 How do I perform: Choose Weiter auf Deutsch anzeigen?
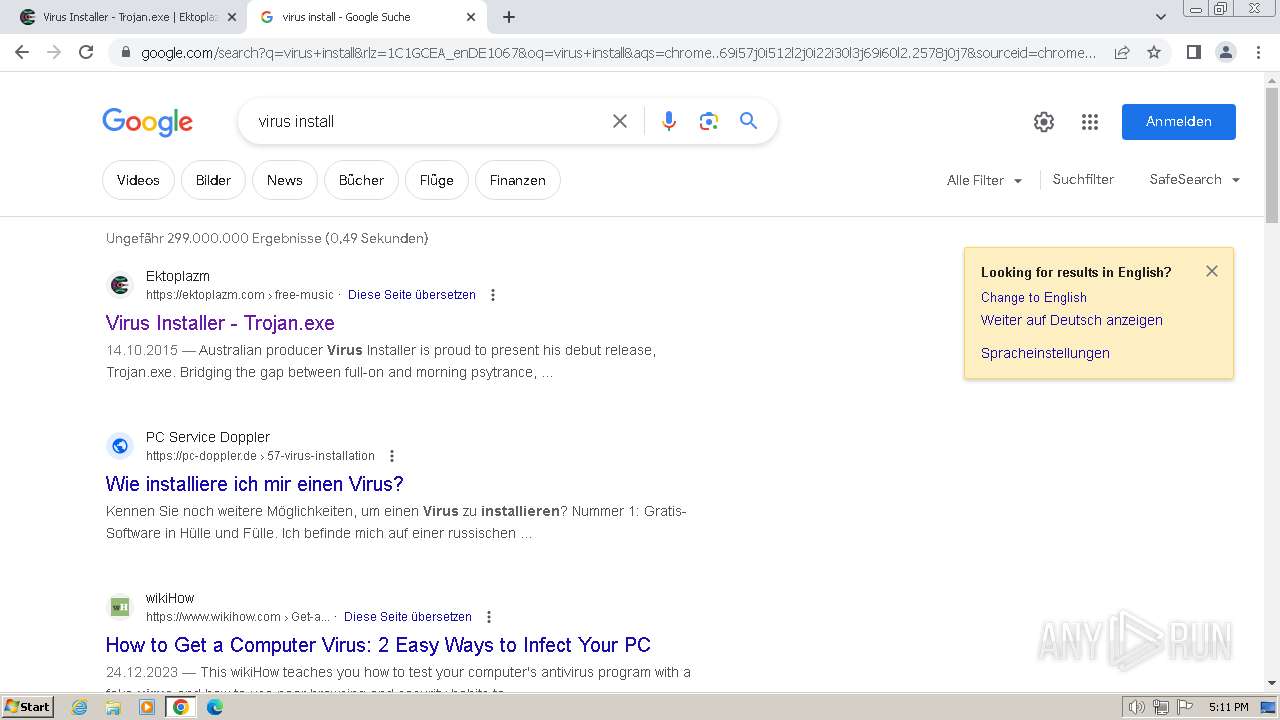click(1072, 320)
